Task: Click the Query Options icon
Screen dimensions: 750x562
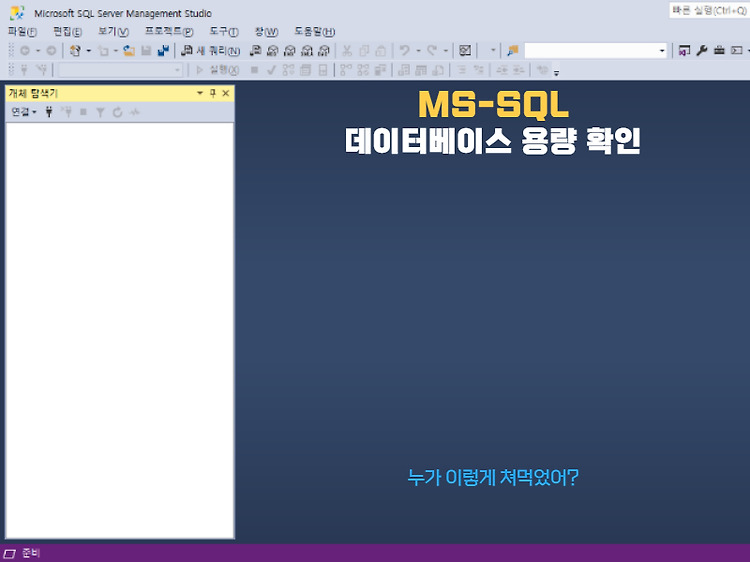Action: (x=306, y=70)
